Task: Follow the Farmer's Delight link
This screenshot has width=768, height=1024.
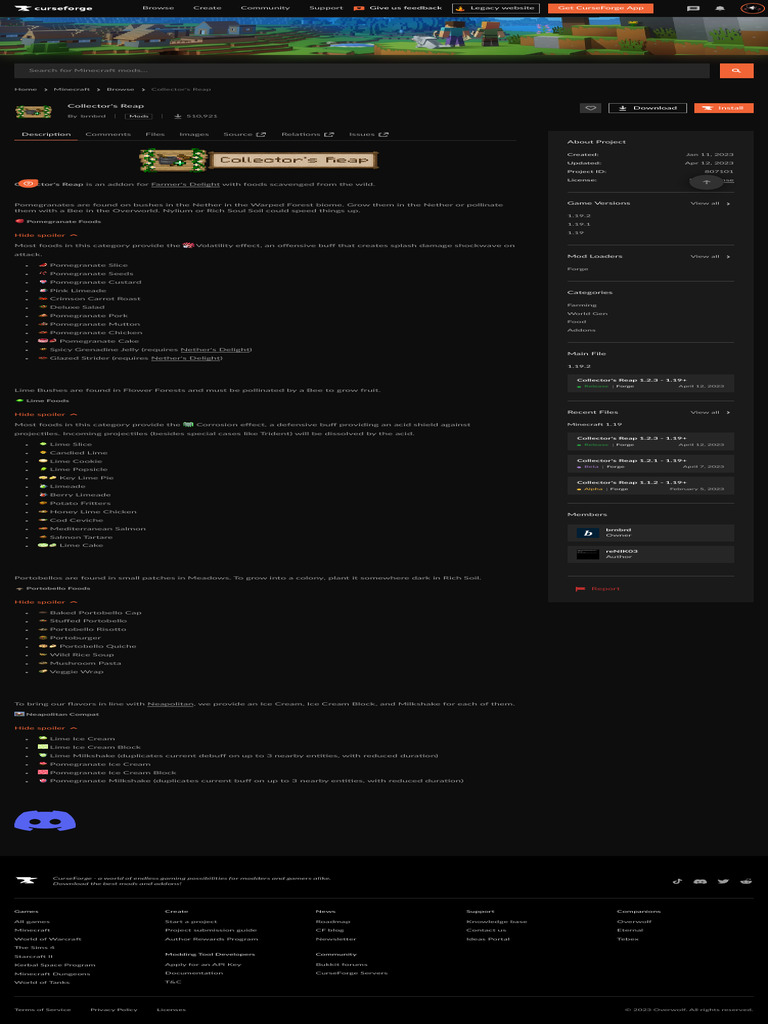Action: tap(185, 184)
